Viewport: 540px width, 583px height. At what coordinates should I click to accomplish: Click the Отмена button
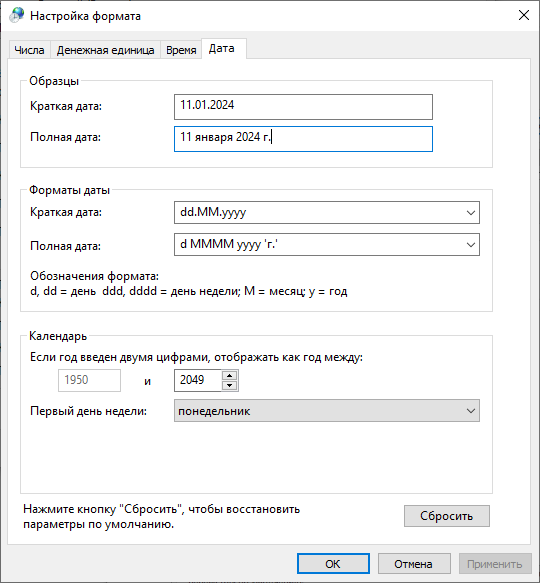414,564
